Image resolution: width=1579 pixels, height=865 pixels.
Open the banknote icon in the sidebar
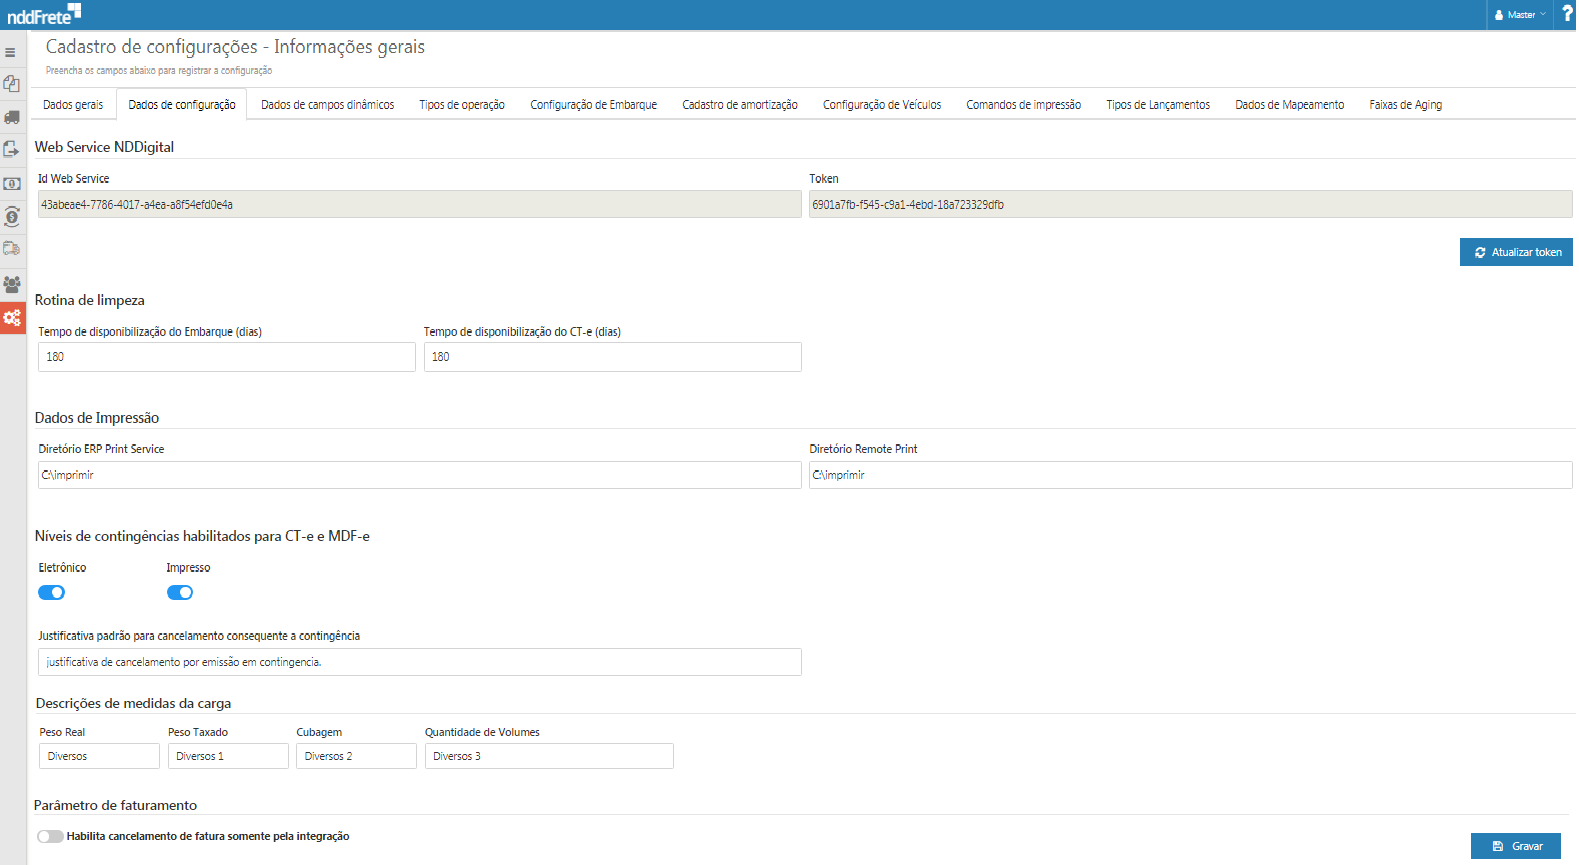[12, 184]
